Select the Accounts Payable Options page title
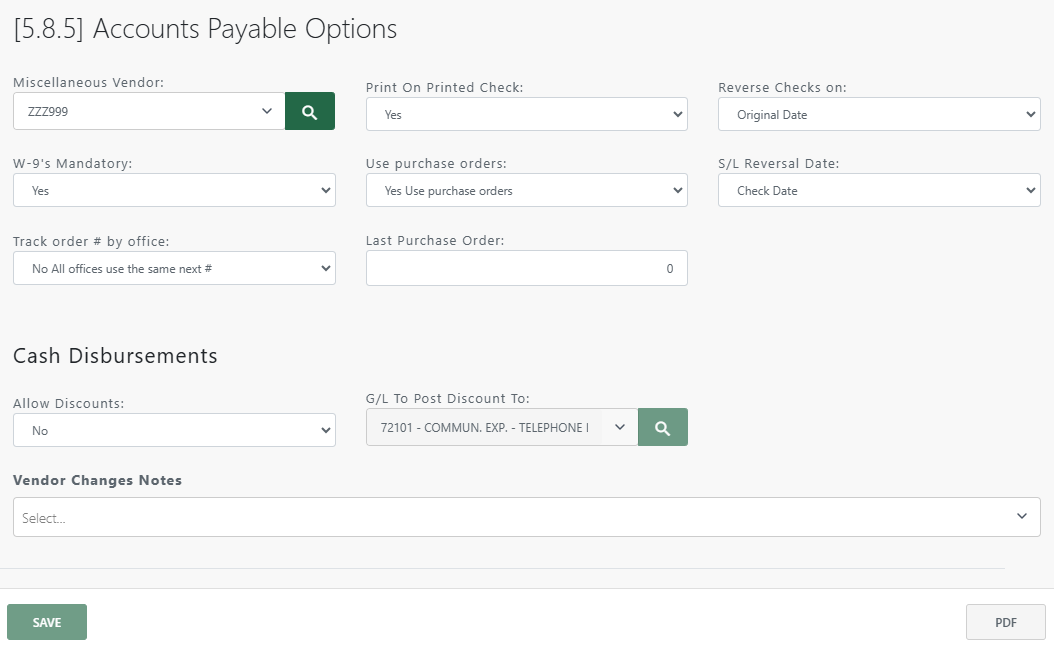1054x646 pixels. pyautogui.click(x=203, y=29)
